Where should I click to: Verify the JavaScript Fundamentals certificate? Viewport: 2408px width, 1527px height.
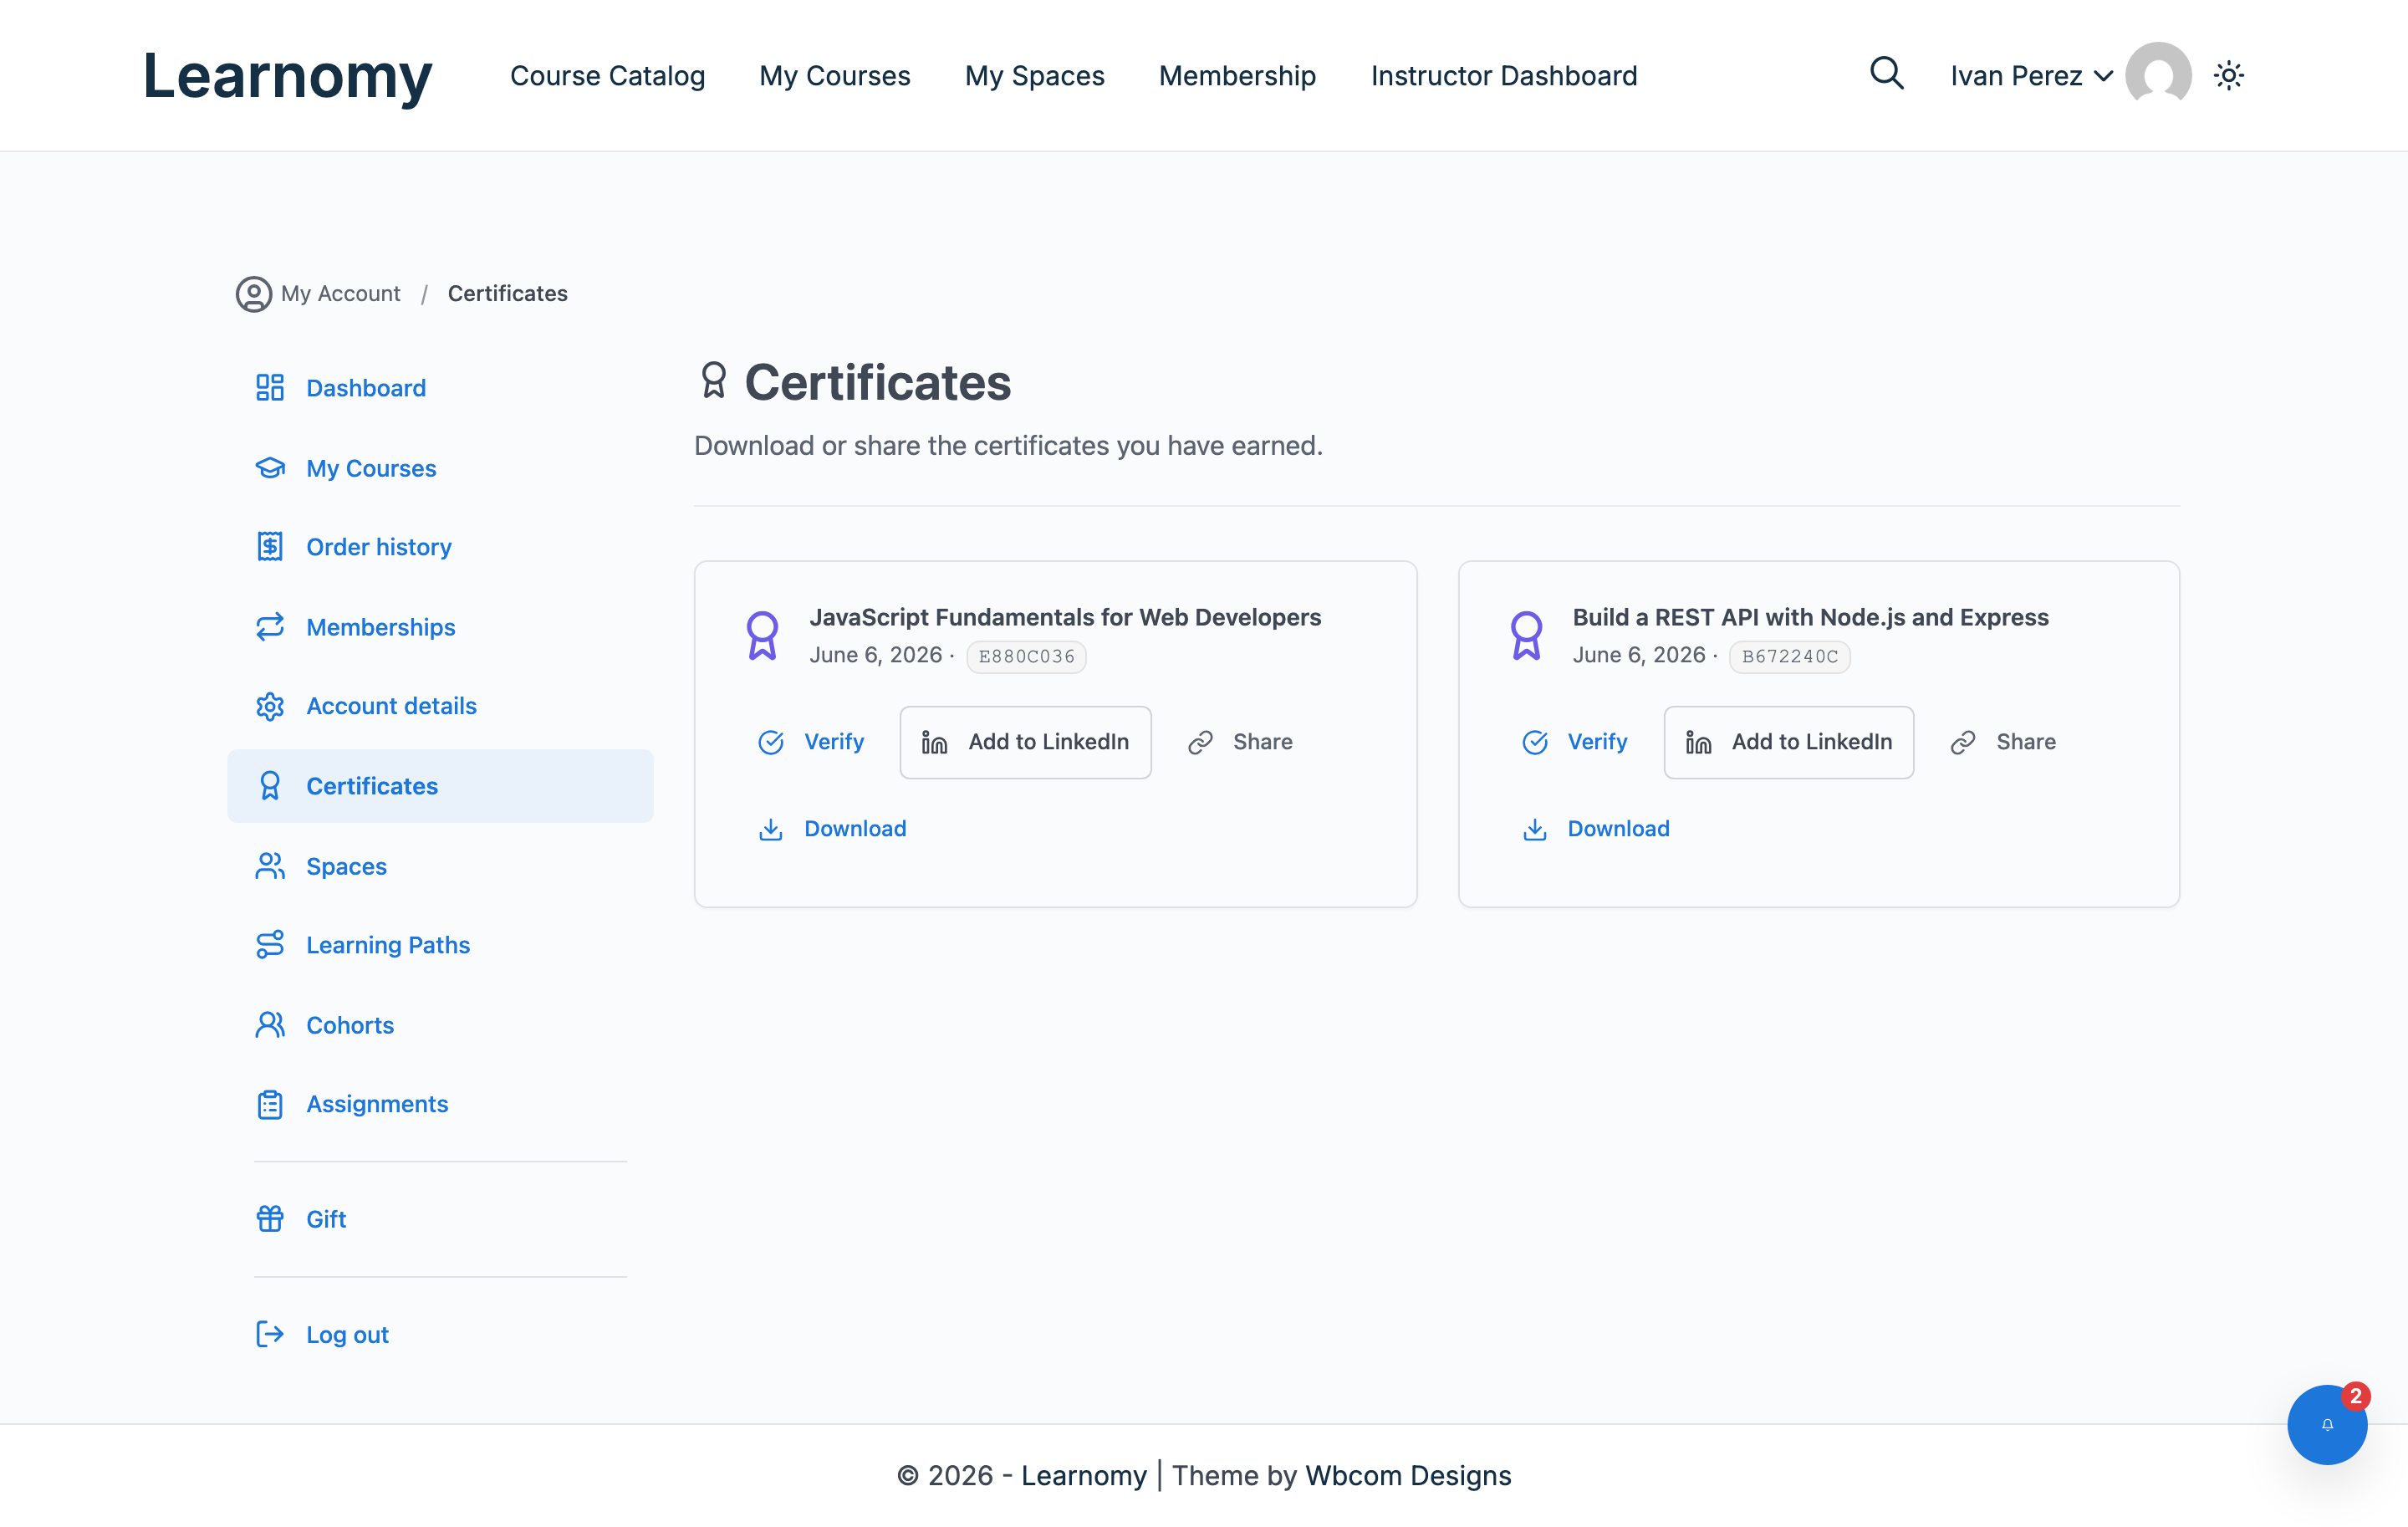[x=811, y=742]
